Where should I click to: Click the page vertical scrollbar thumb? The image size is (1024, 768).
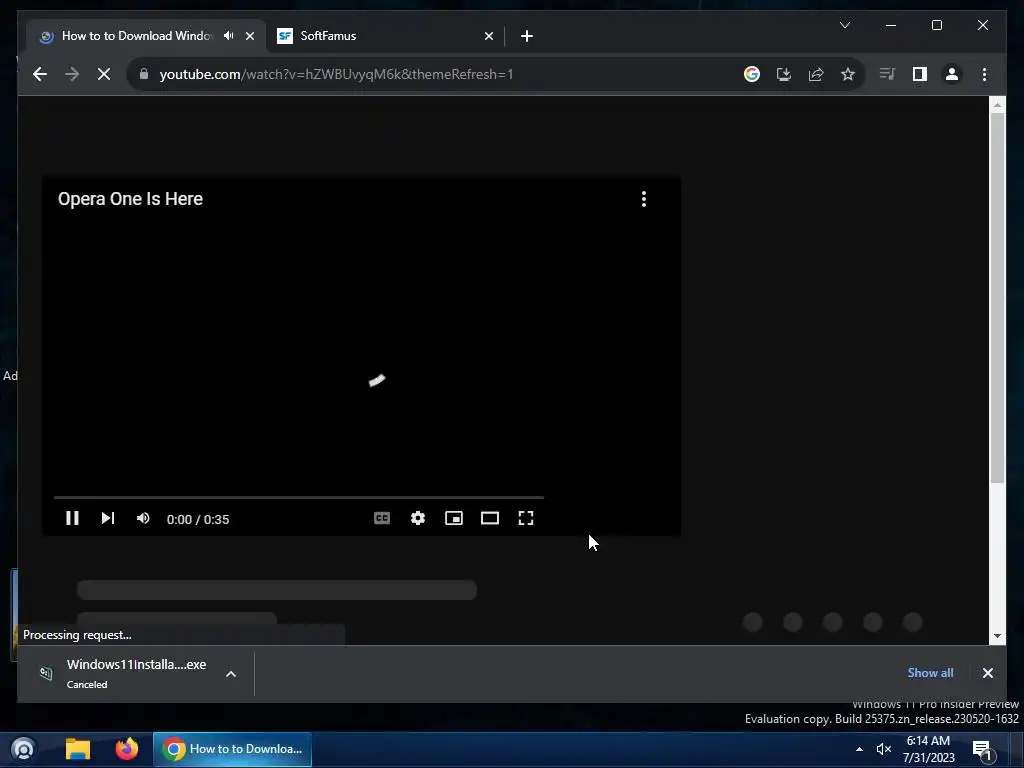[997, 298]
